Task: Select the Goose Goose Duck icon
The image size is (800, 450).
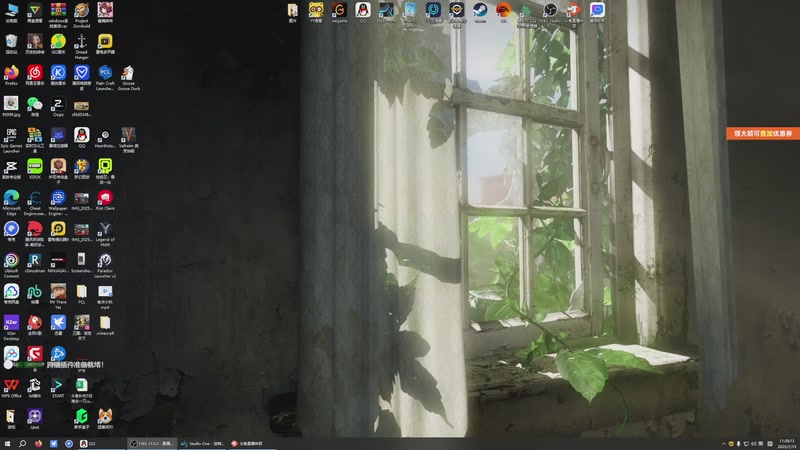Action: coord(129,78)
